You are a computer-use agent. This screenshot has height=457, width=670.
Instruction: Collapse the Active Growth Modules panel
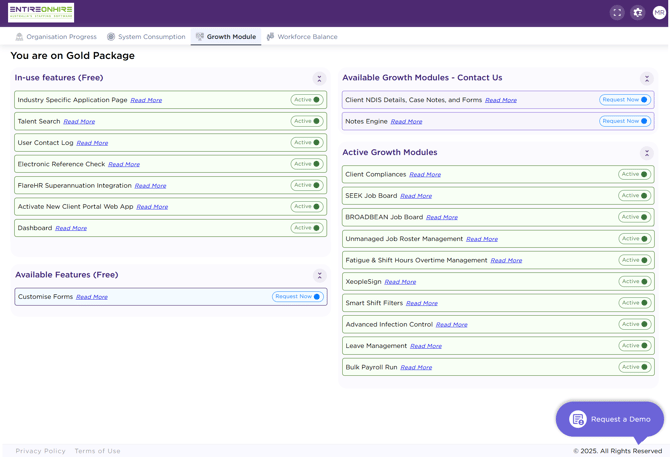pyautogui.click(x=647, y=153)
